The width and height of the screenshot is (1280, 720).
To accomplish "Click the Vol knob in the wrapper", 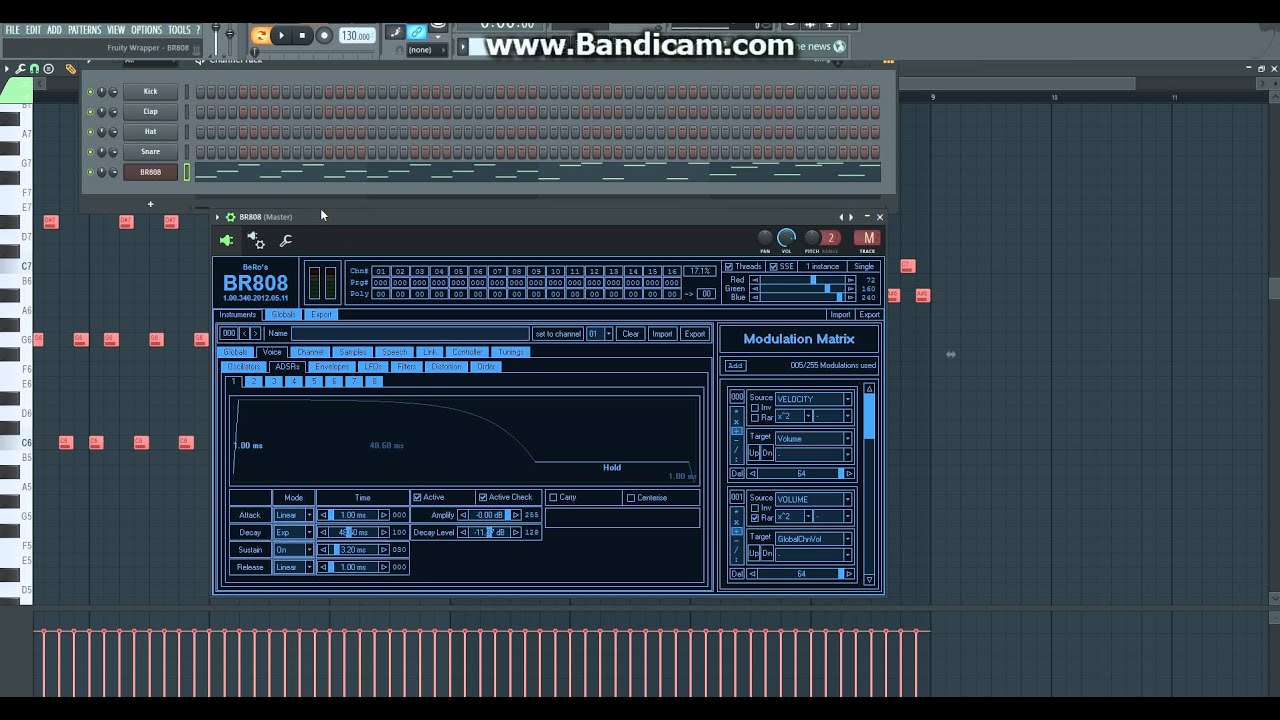I will pyautogui.click(x=787, y=238).
